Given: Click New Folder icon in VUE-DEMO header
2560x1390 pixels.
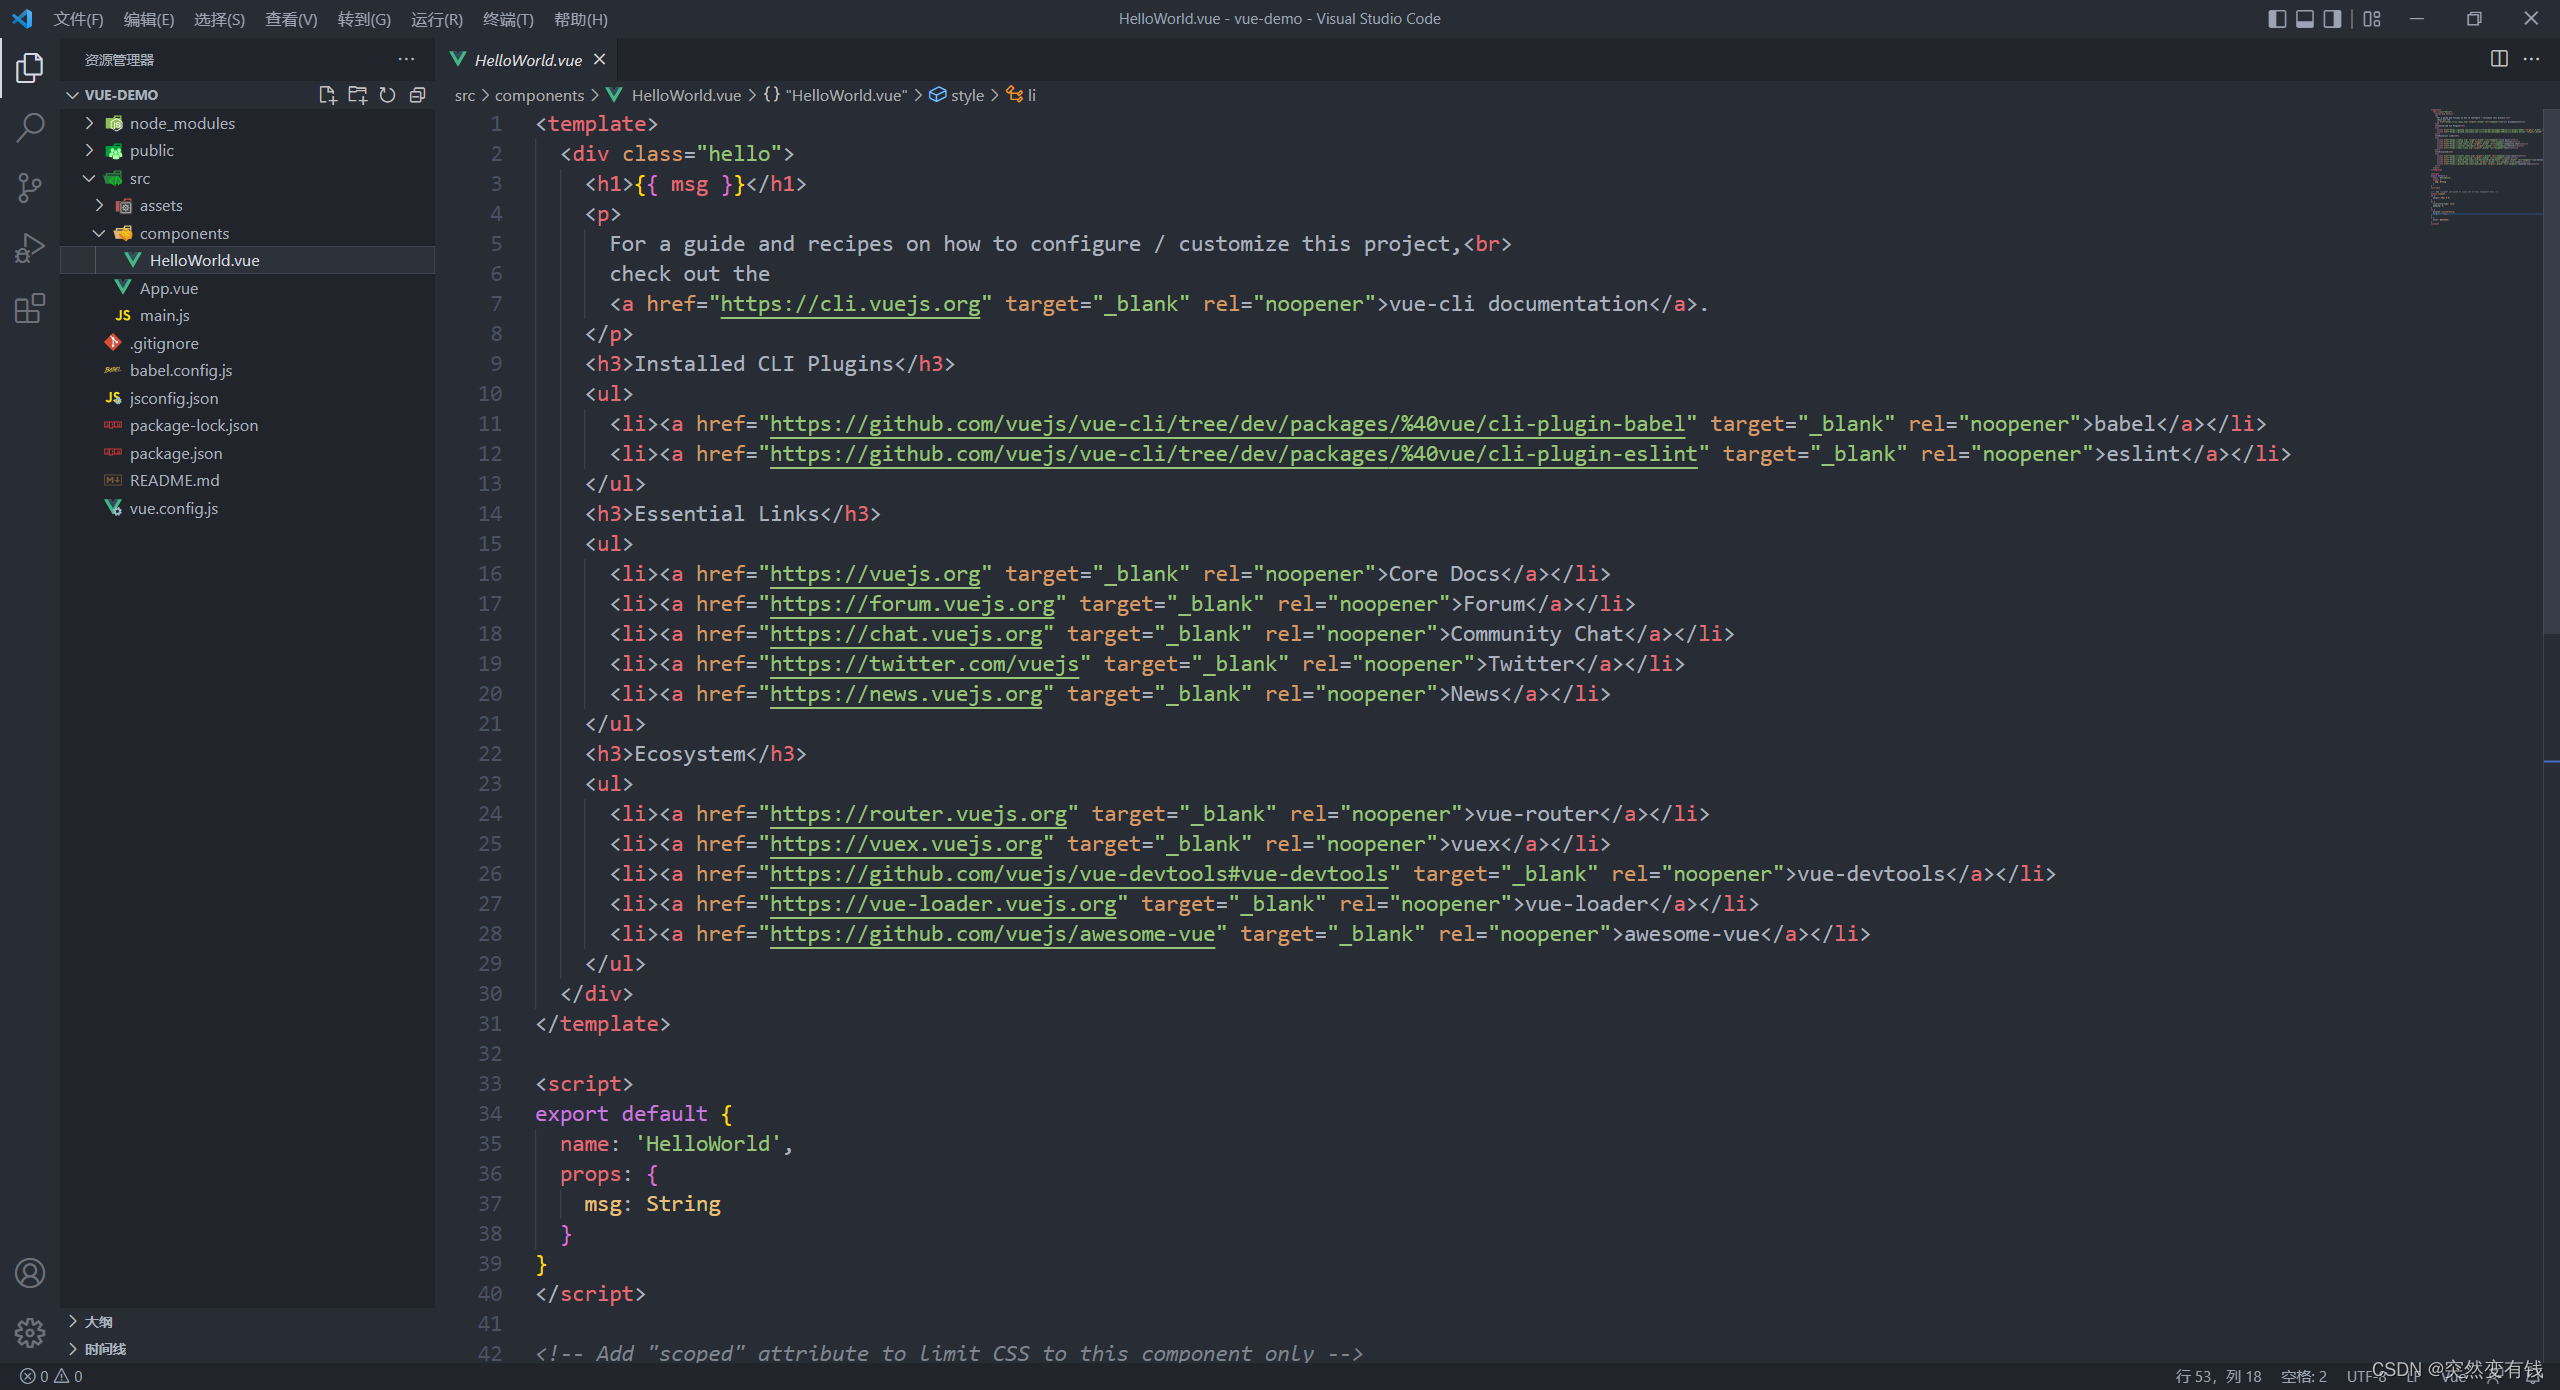Looking at the screenshot, I should tap(357, 95).
